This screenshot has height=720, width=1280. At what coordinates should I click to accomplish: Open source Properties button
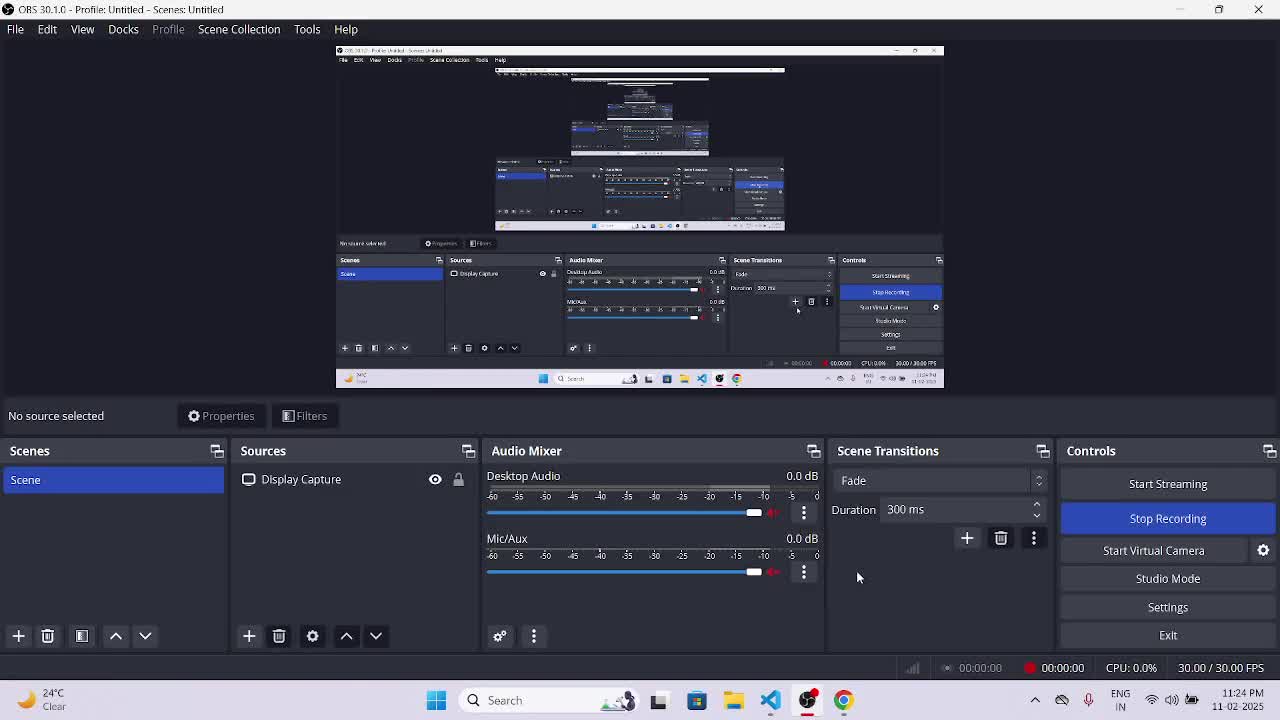[221, 416]
